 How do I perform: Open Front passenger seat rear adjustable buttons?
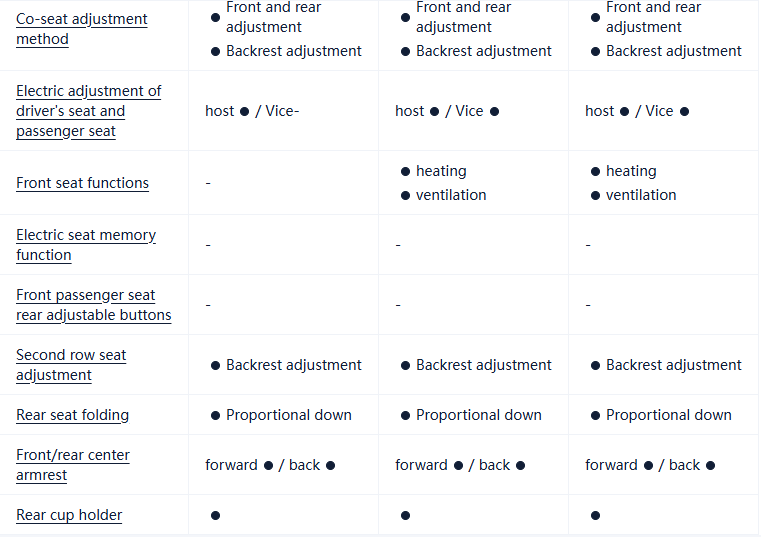tap(93, 305)
